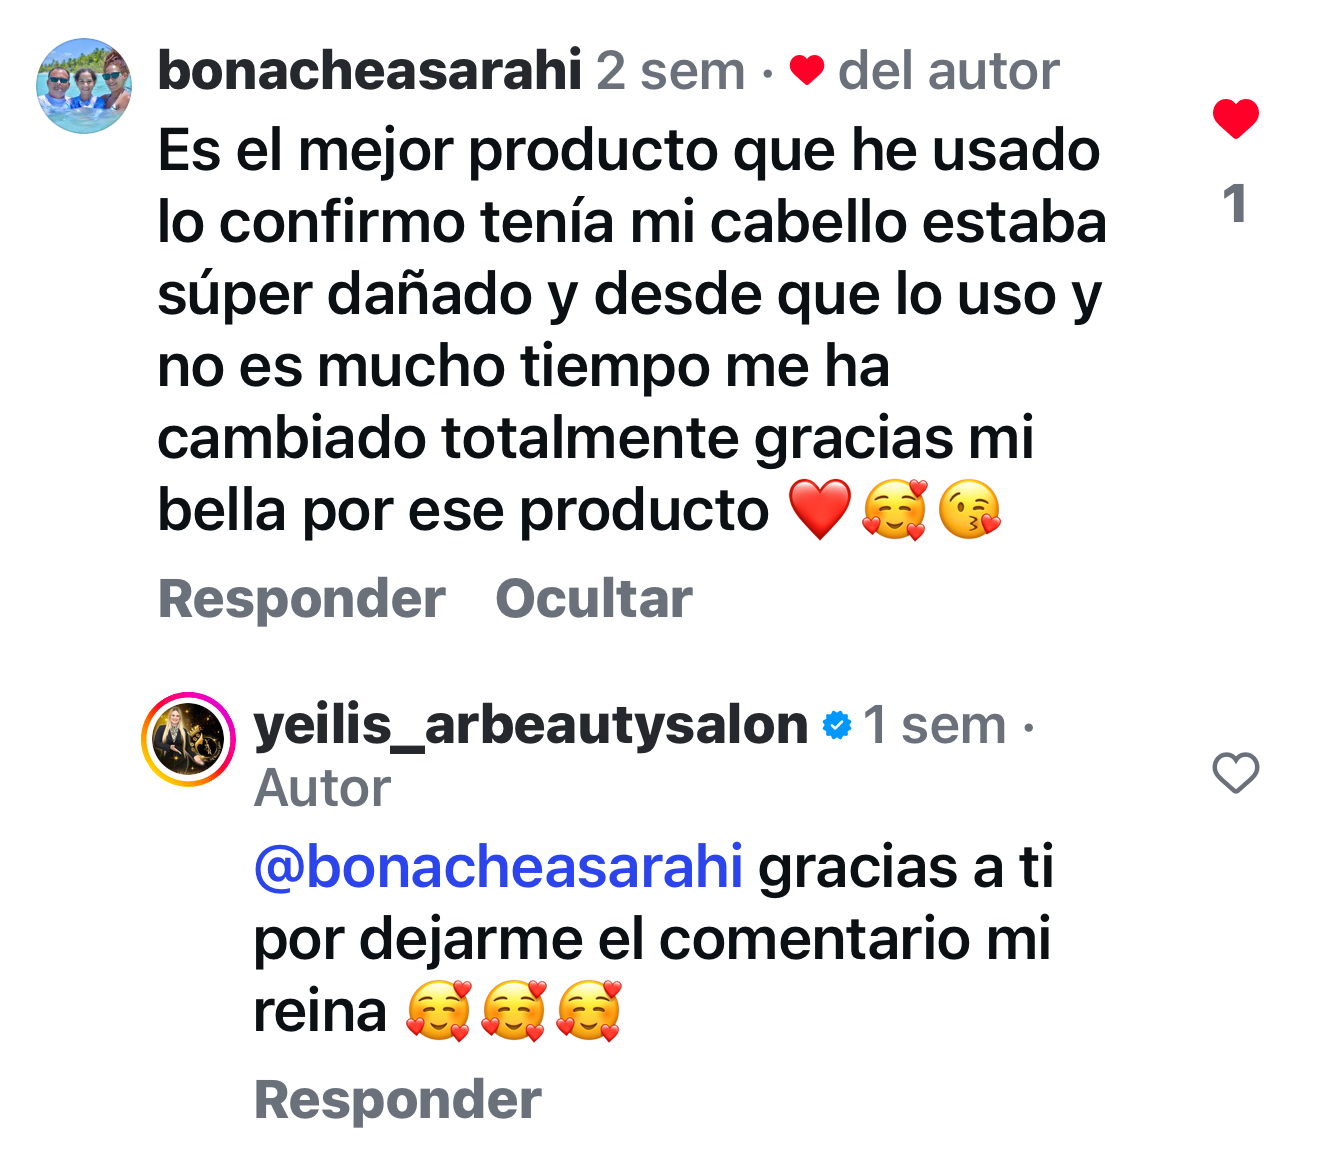Tap the blue verified badge icon
Image resolution: width=1320 pixels, height=1166 pixels.
(836, 725)
